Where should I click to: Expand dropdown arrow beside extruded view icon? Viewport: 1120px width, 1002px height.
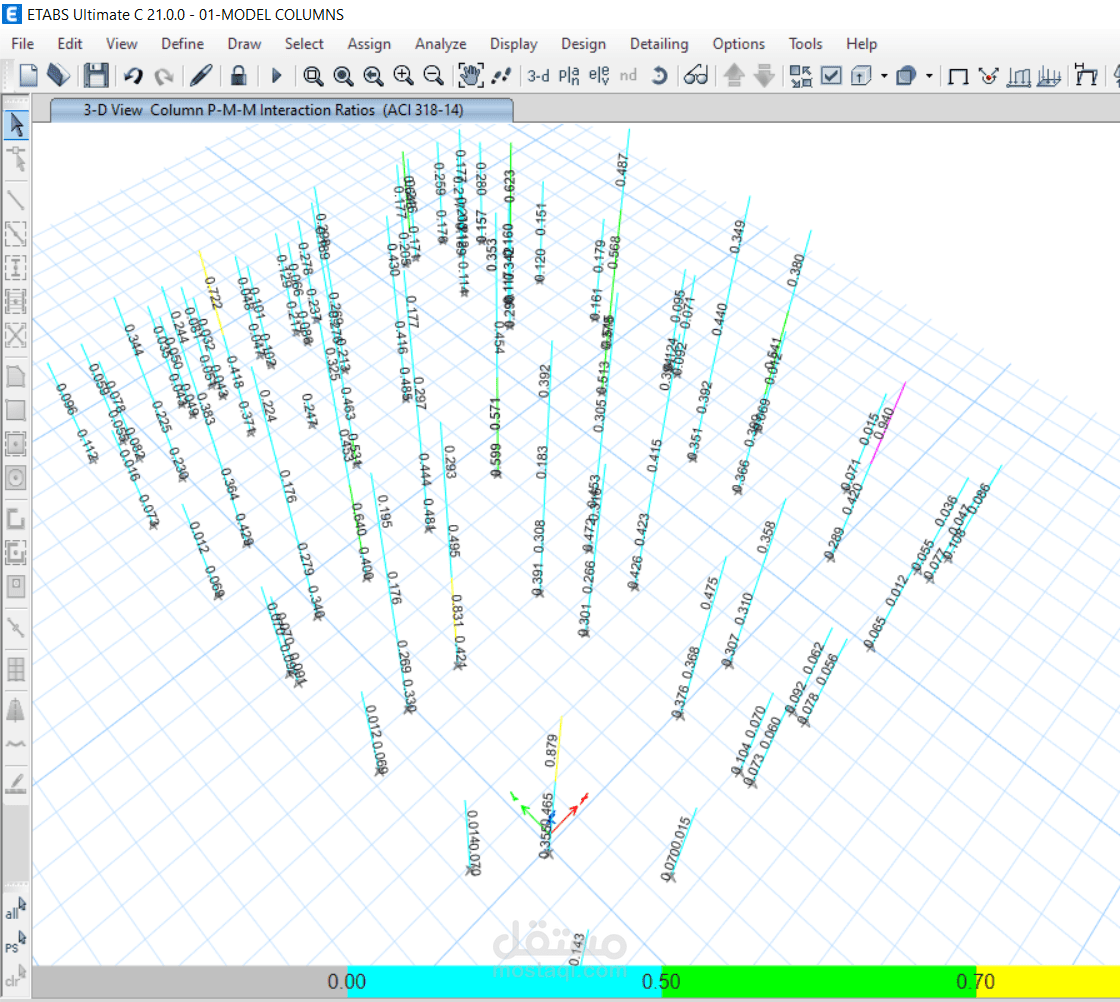pos(929,76)
